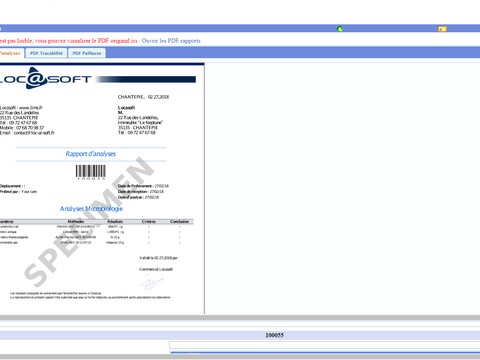Click the empty input field below 100055
Image resolution: width=480 pixels, height=360 pixels.
(x=325, y=345)
